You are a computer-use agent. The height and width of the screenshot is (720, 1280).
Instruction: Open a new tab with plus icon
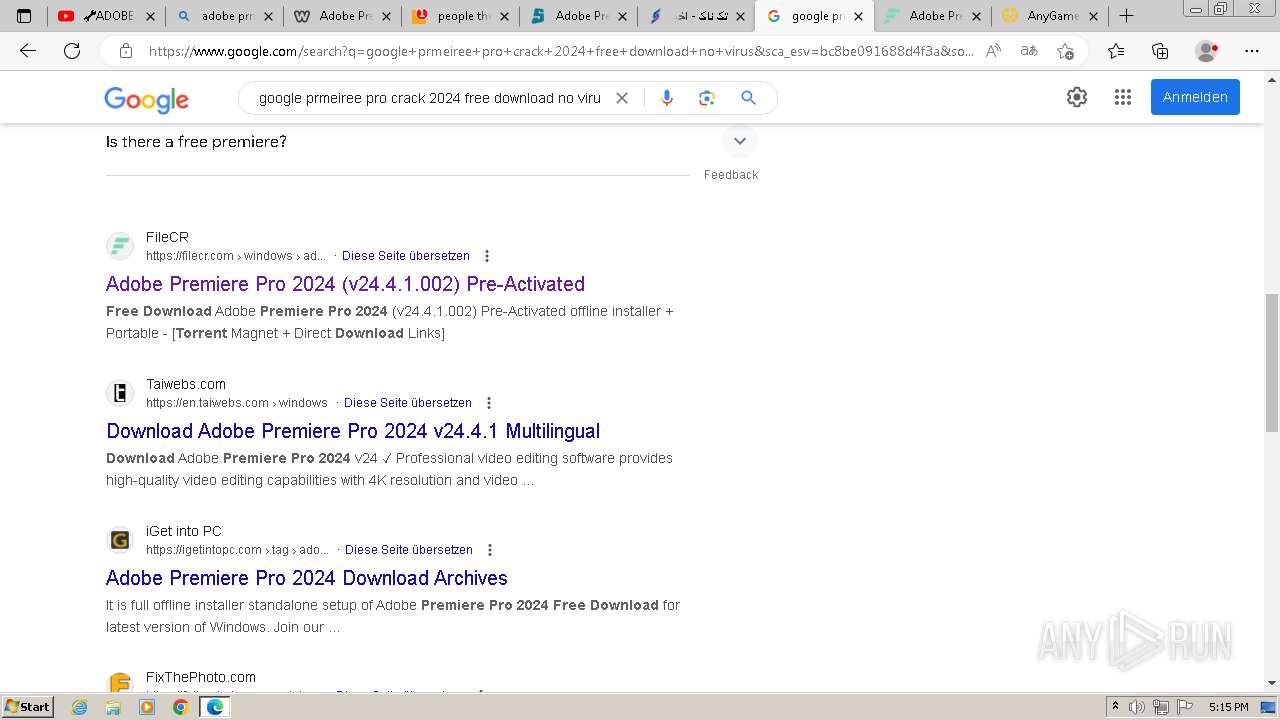tap(1126, 16)
